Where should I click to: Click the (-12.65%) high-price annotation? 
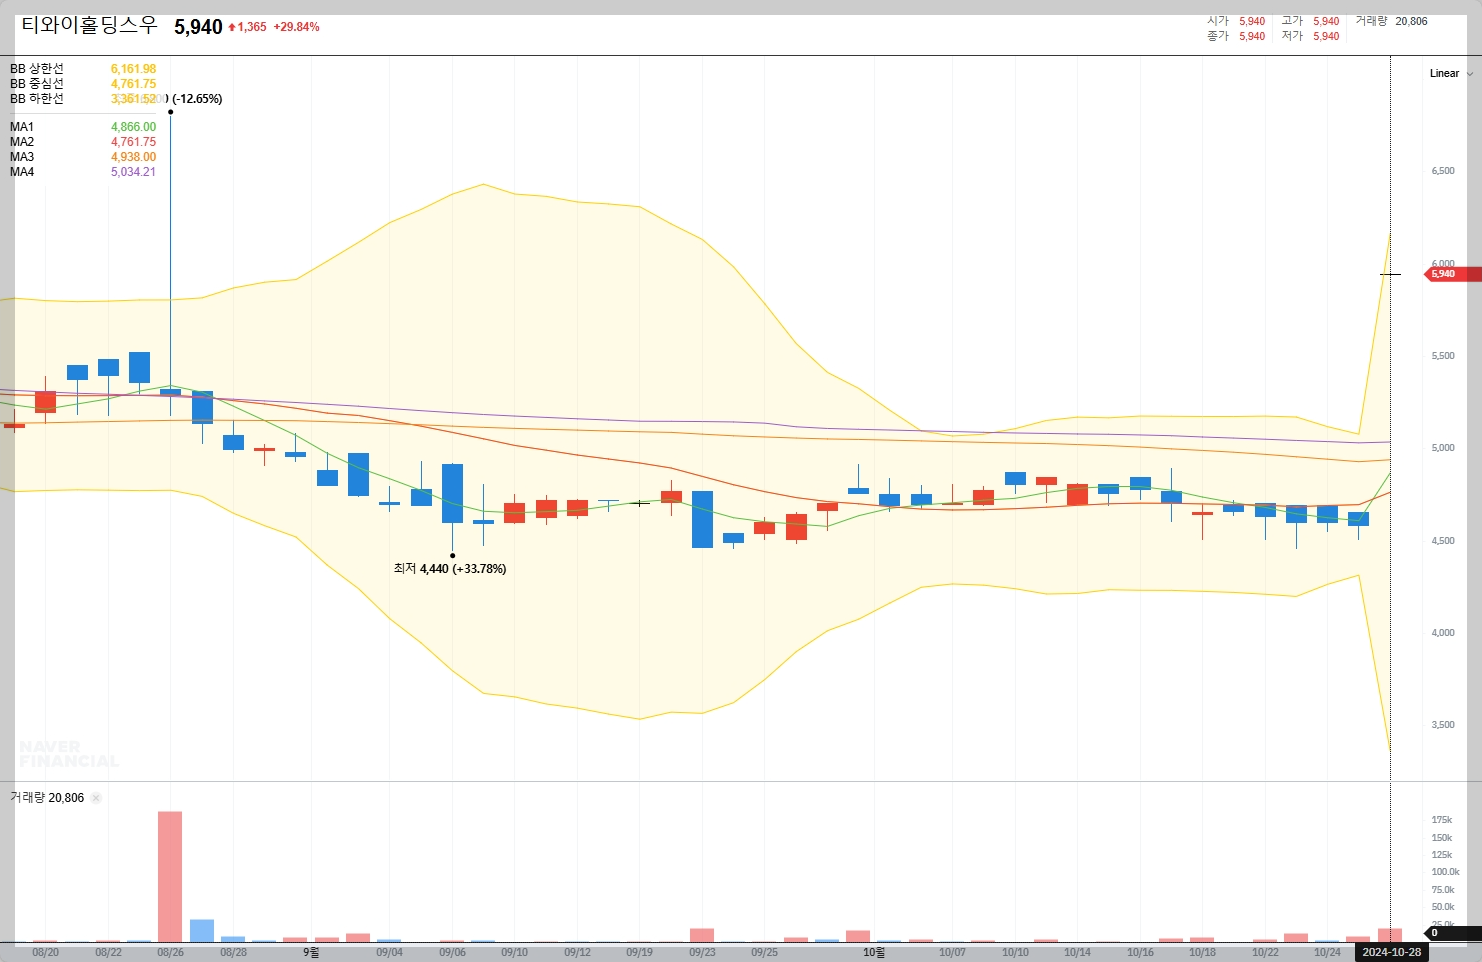coord(197,99)
